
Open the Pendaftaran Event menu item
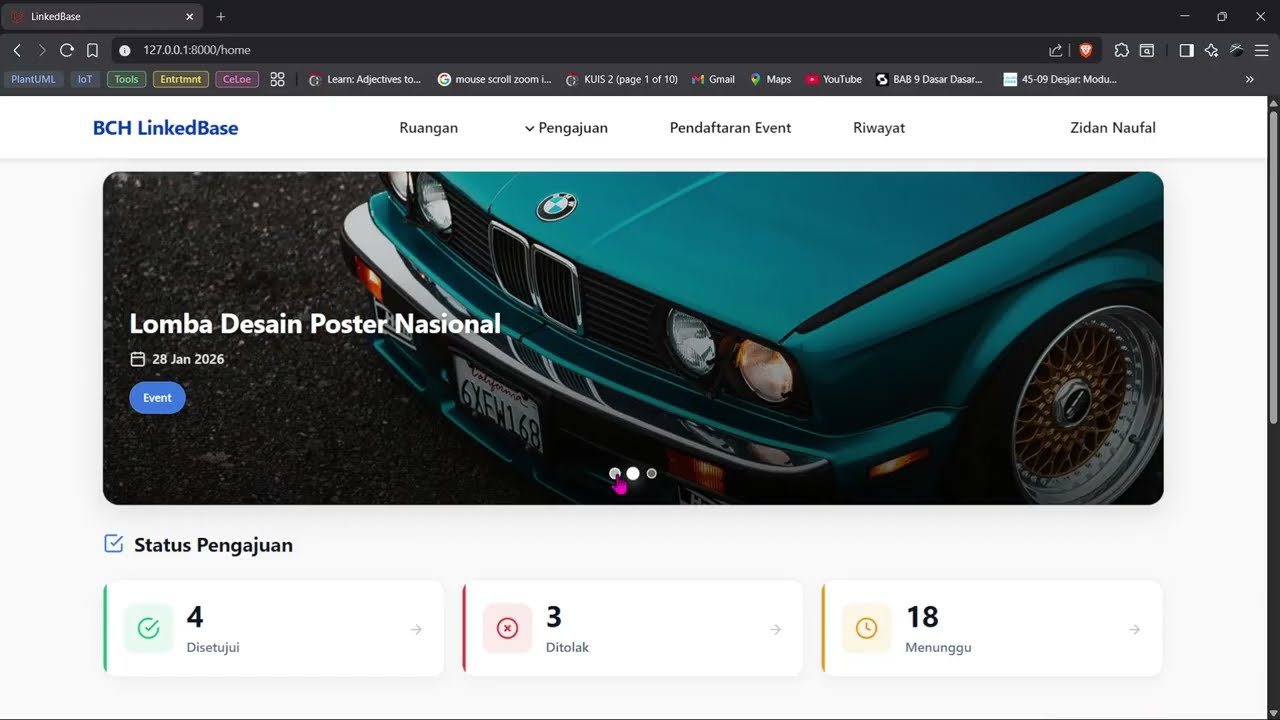click(730, 128)
